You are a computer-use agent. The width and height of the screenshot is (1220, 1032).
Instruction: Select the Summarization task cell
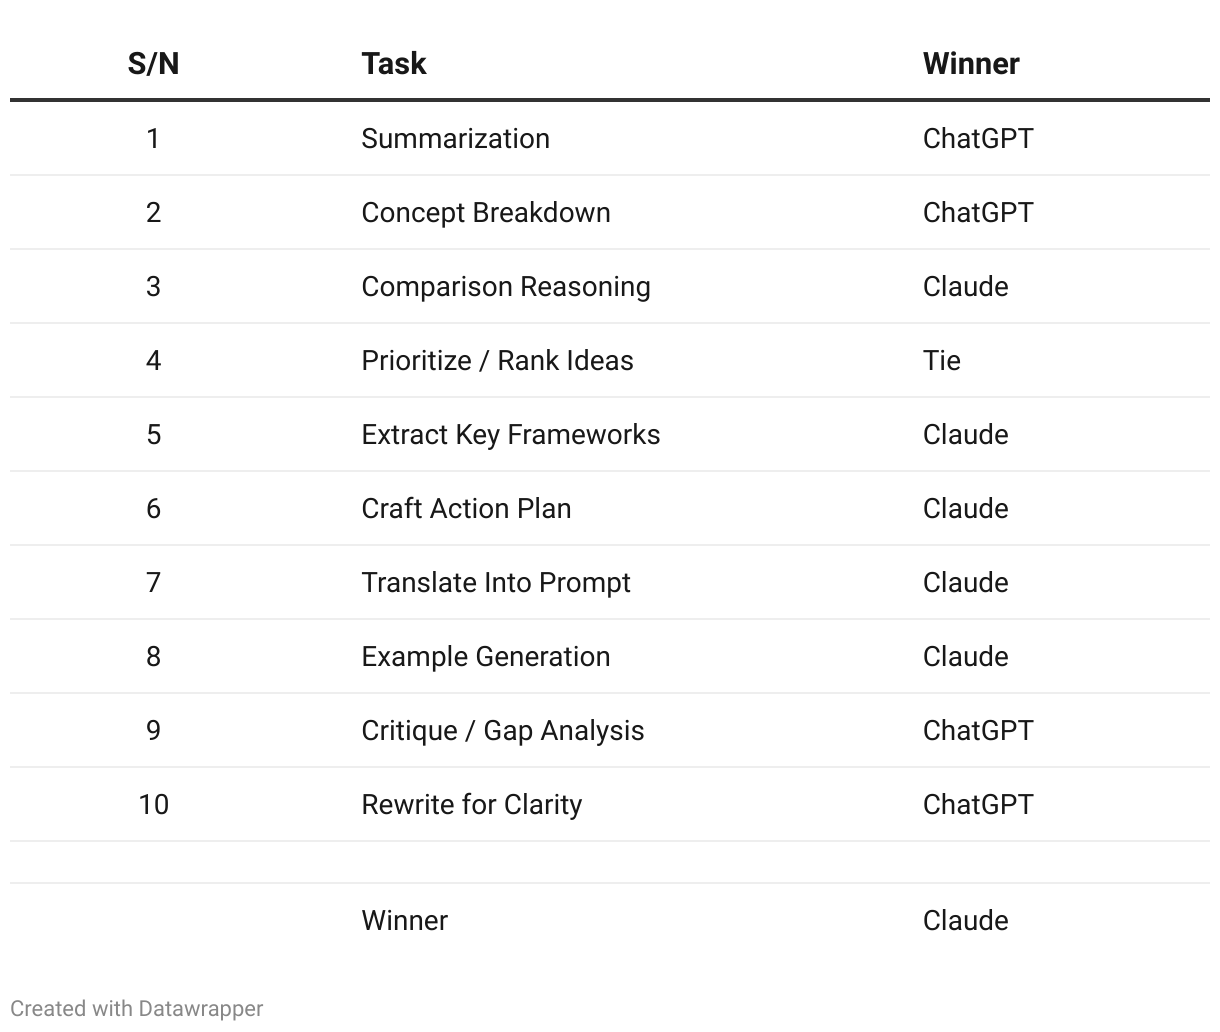click(x=455, y=138)
